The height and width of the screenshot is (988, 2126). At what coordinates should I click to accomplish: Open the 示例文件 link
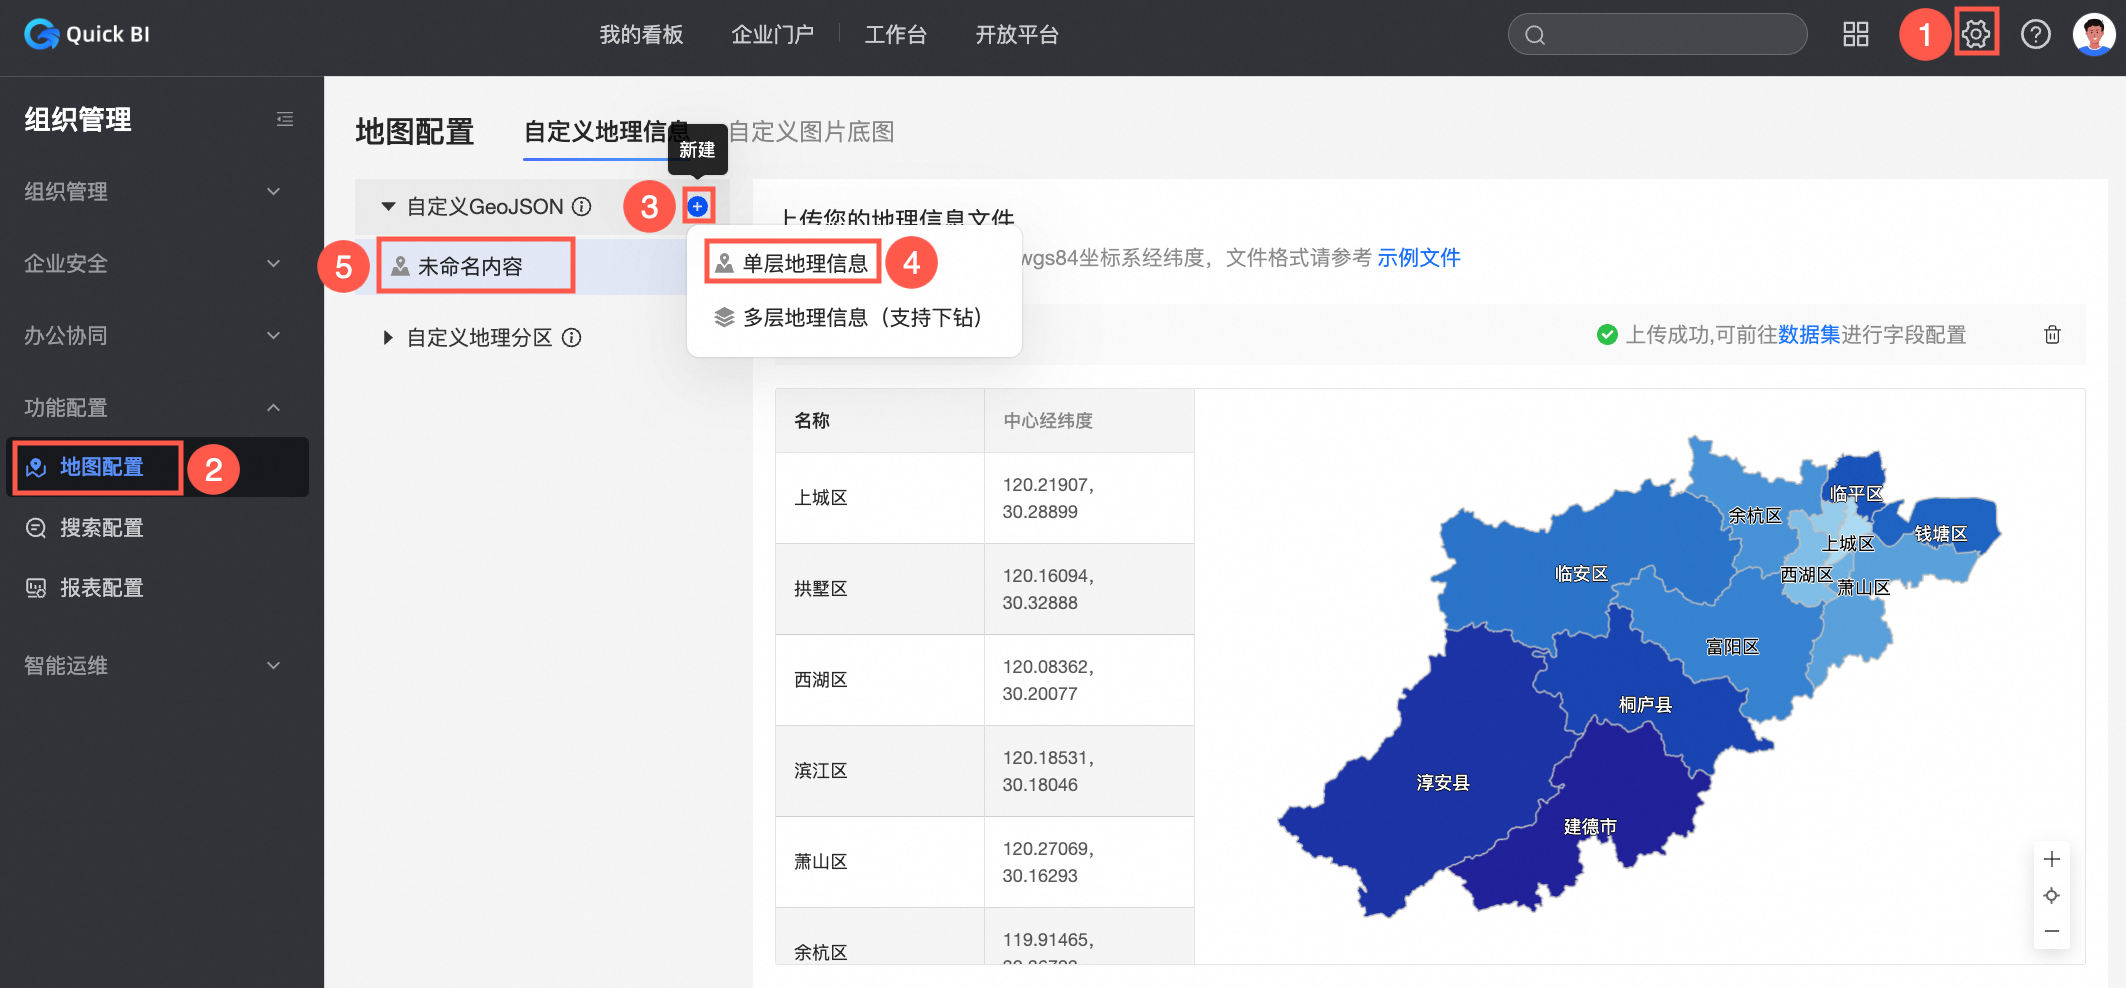(x=1418, y=258)
